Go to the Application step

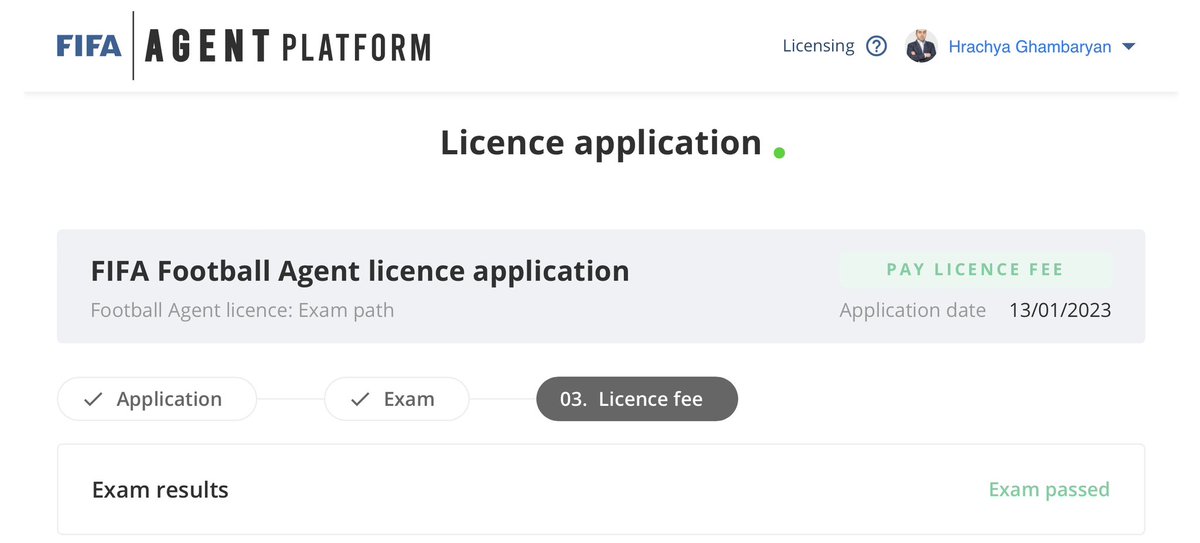click(157, 399)
